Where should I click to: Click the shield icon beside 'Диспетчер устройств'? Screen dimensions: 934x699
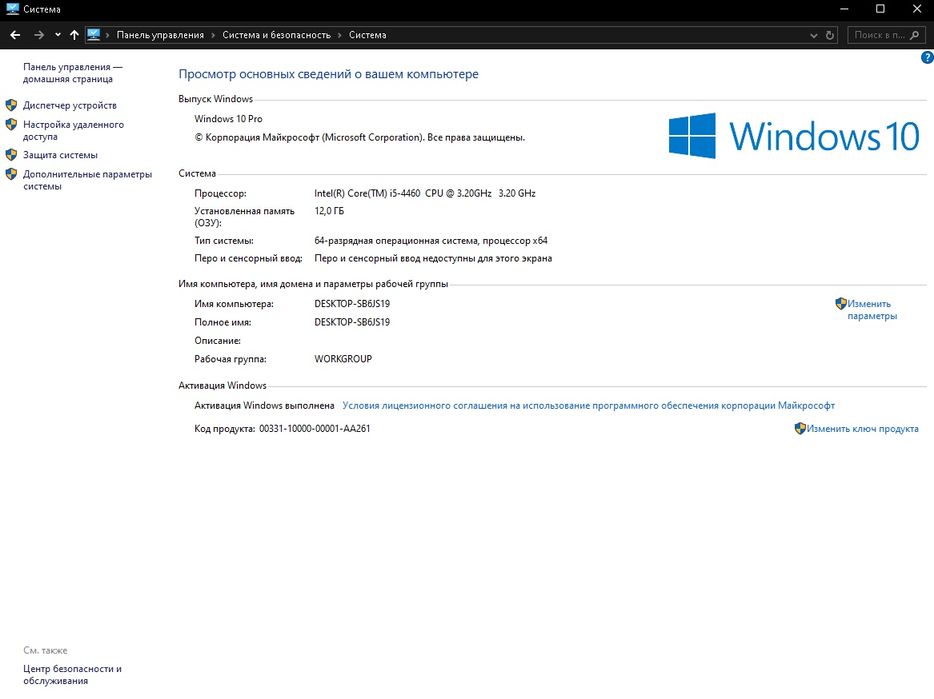click(x=11, y=105)
